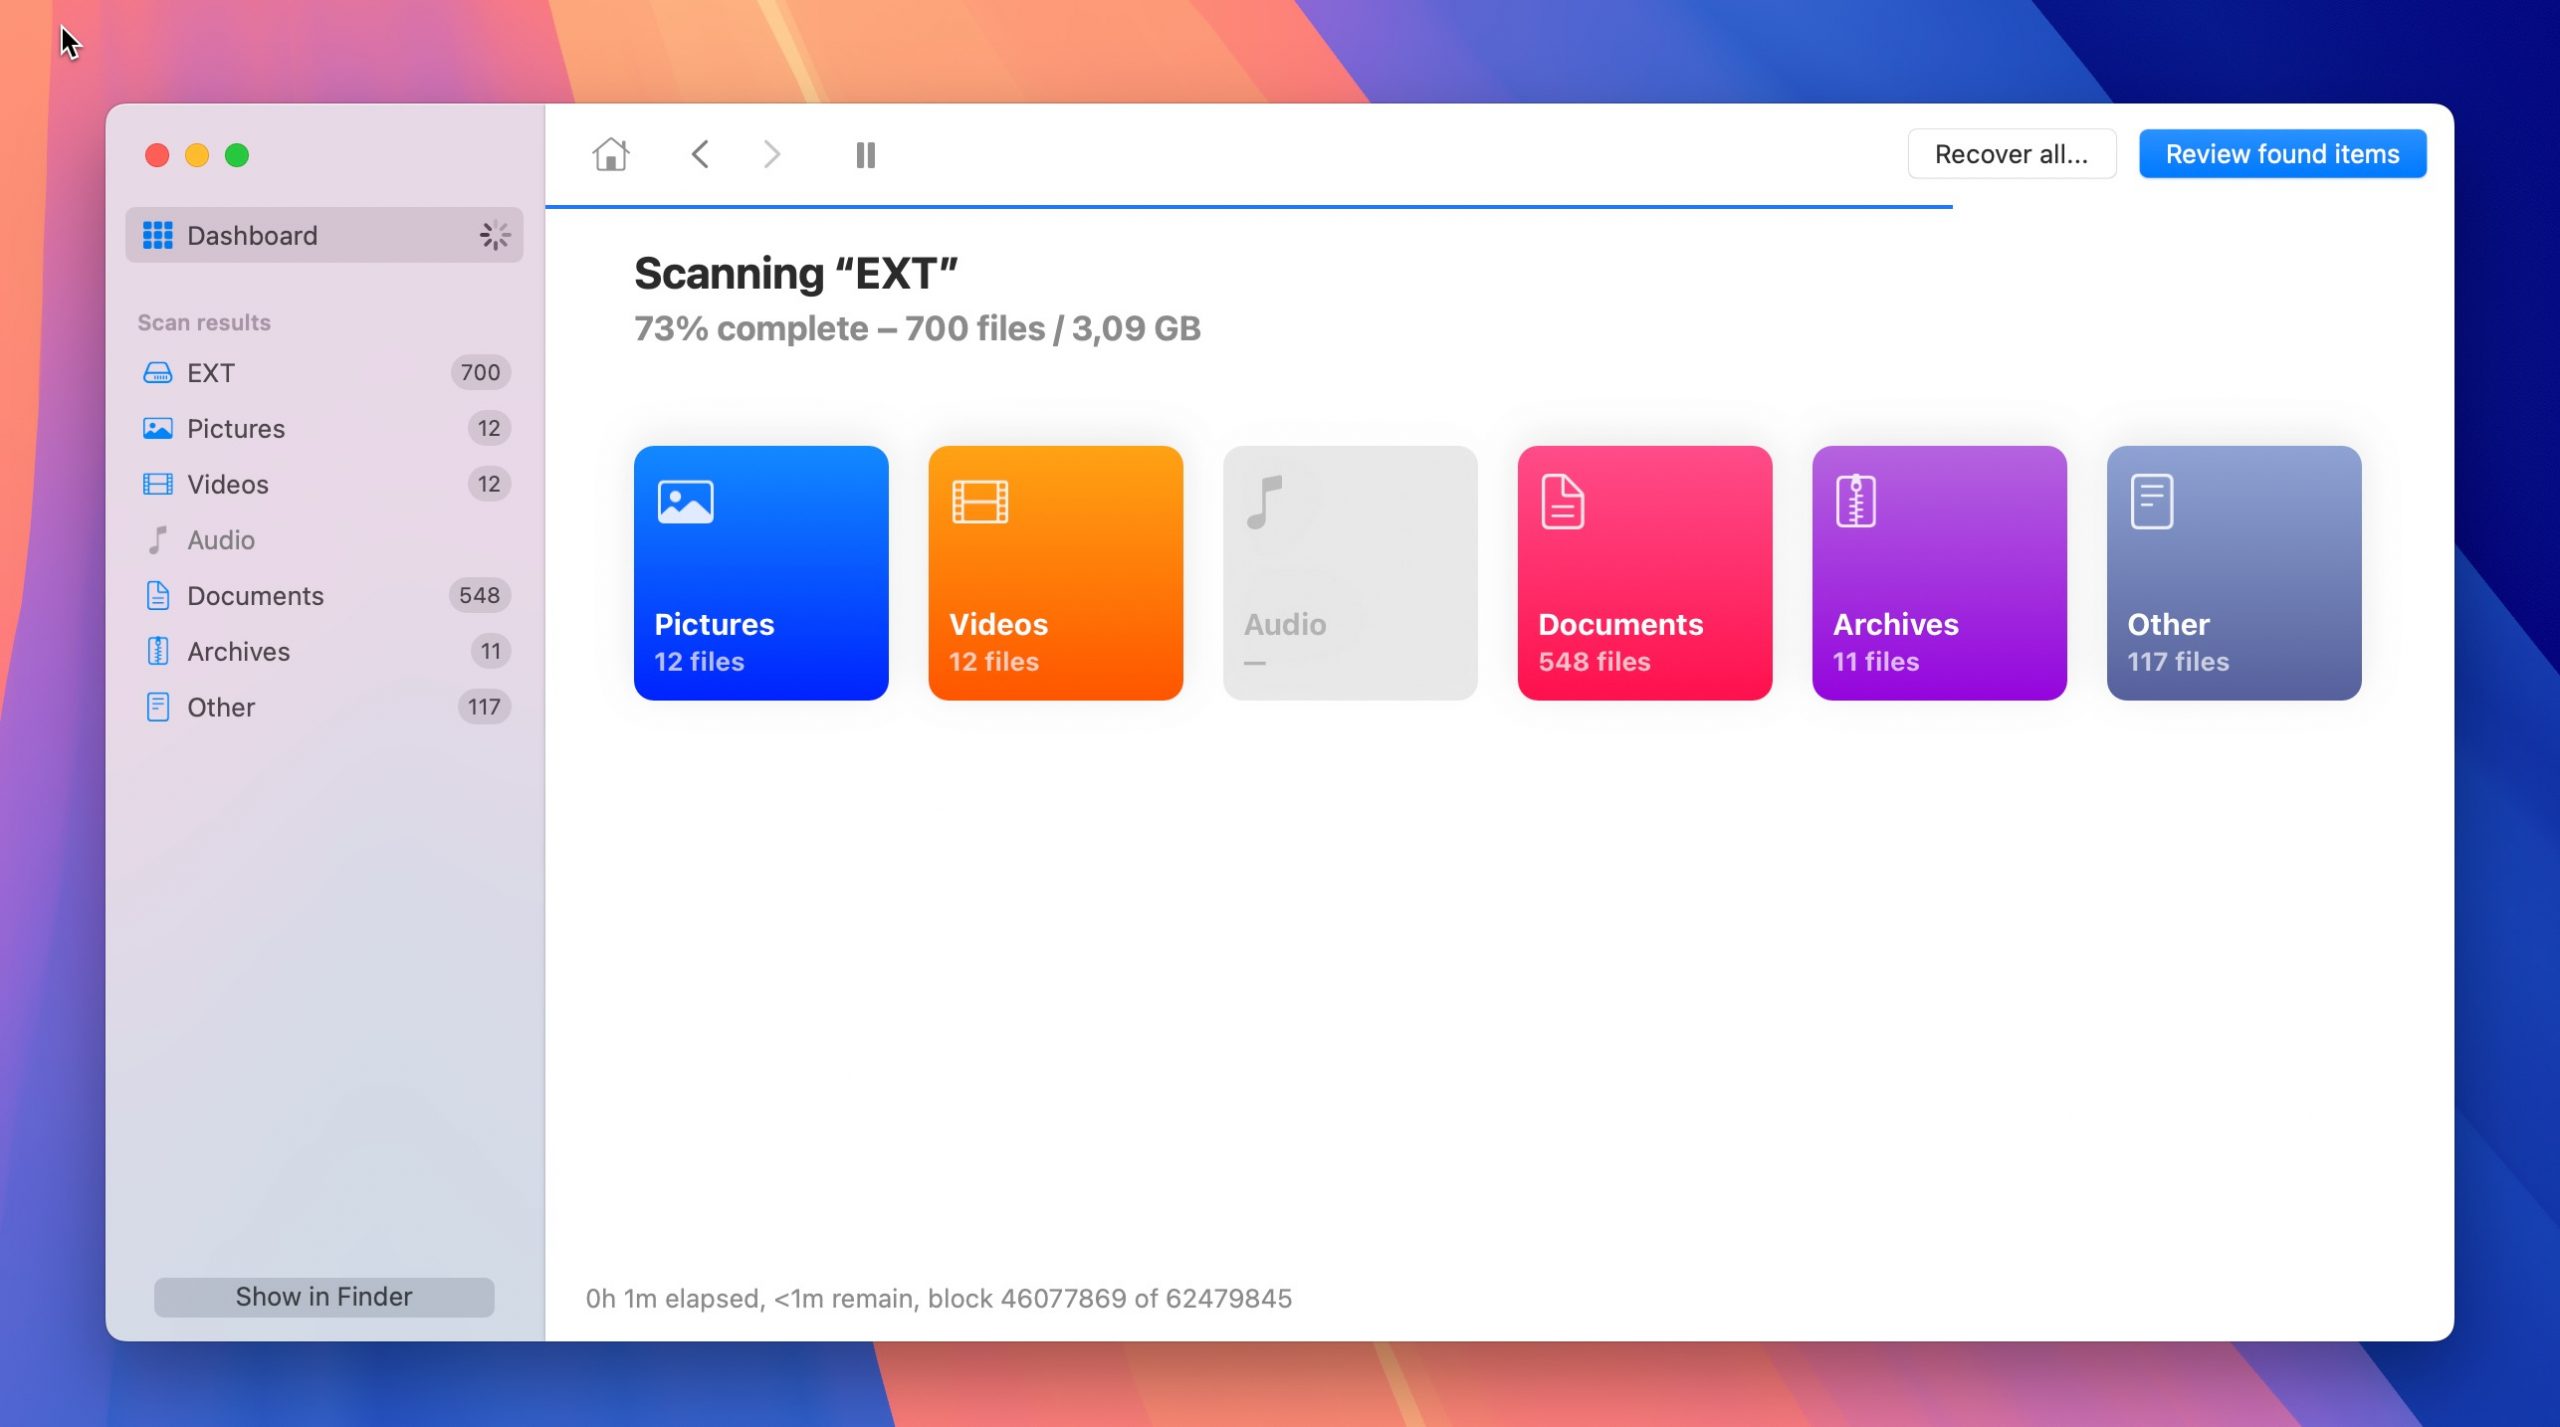Click the Recover all... button
This screenshot has width=2560, height=1427.
tap(2011, 154)
